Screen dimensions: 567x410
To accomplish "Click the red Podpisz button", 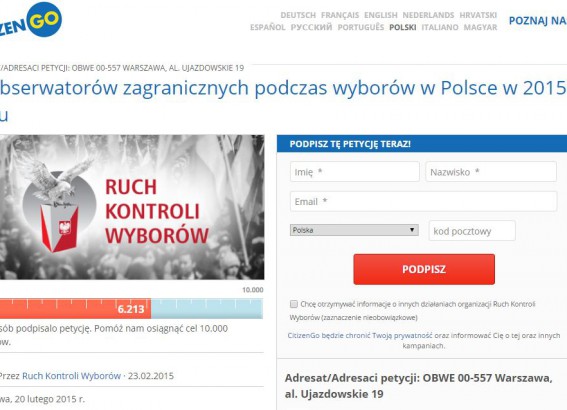I will [x=424, y=269].
